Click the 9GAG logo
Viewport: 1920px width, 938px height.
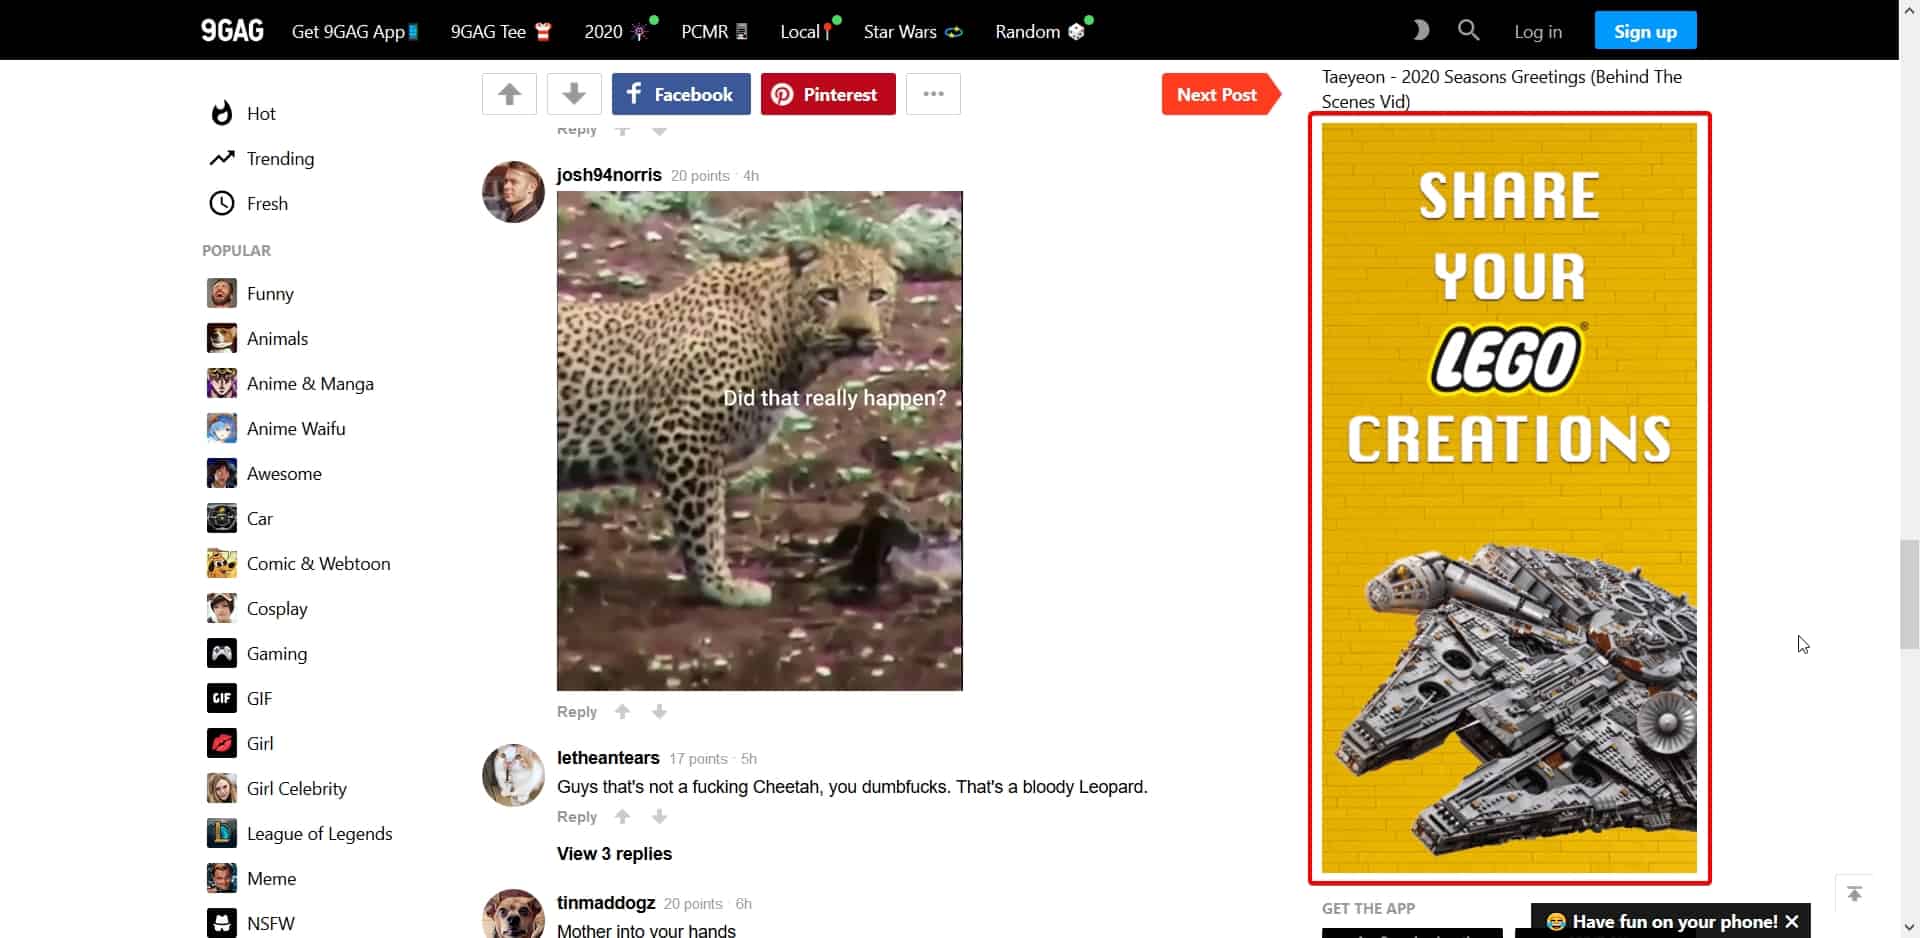(x=232, y=31)
